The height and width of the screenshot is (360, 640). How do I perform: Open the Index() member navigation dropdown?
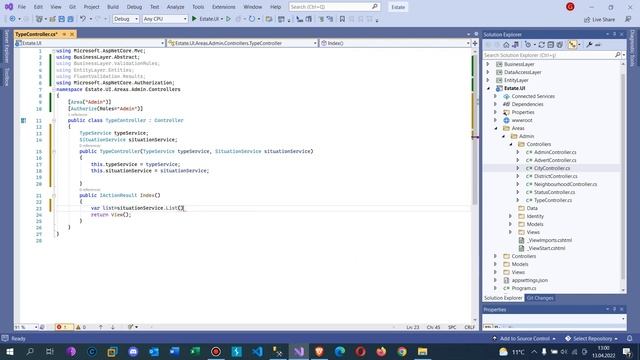395,43
